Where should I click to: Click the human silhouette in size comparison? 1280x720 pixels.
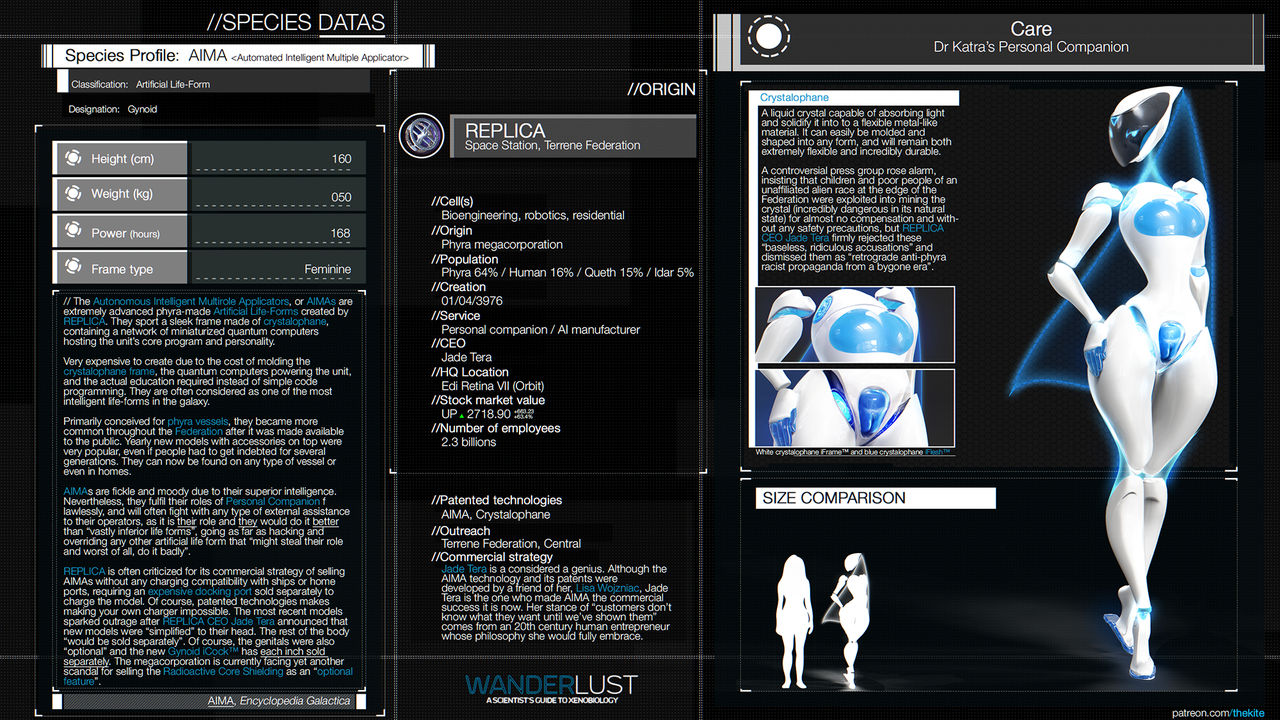(x=795, y=613)
